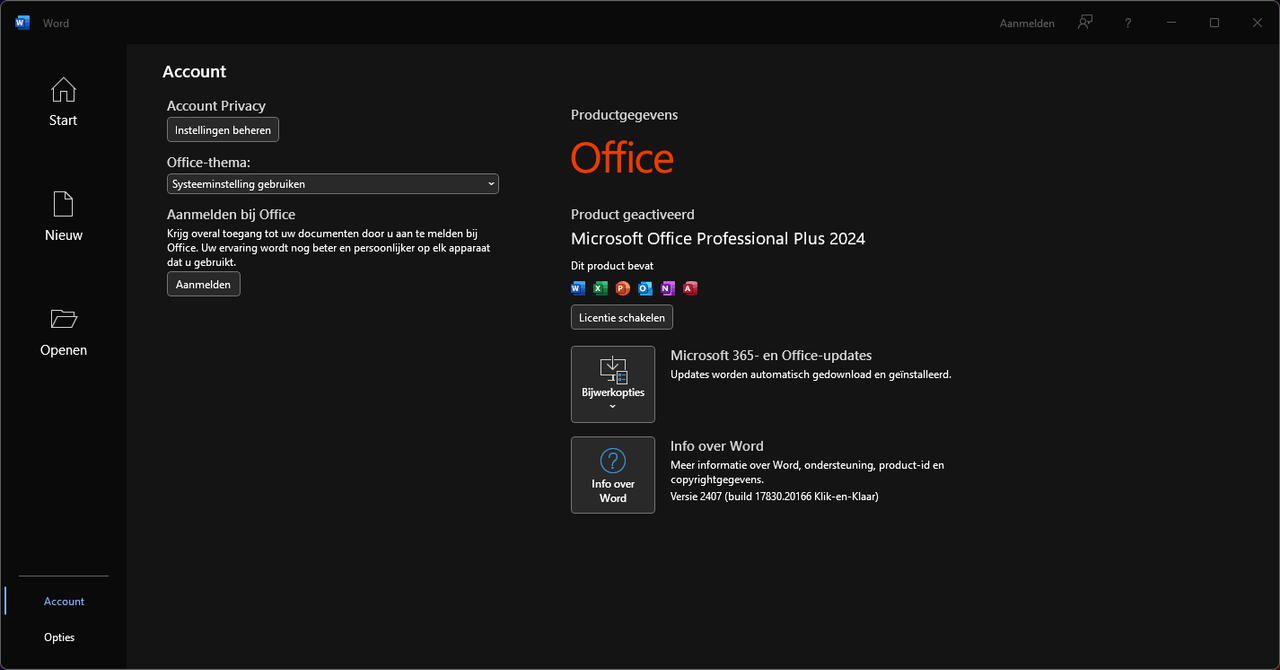Screen dimensions: 1280x670
Task: Click the version text Versie 2407
Action: click(774, 496)
